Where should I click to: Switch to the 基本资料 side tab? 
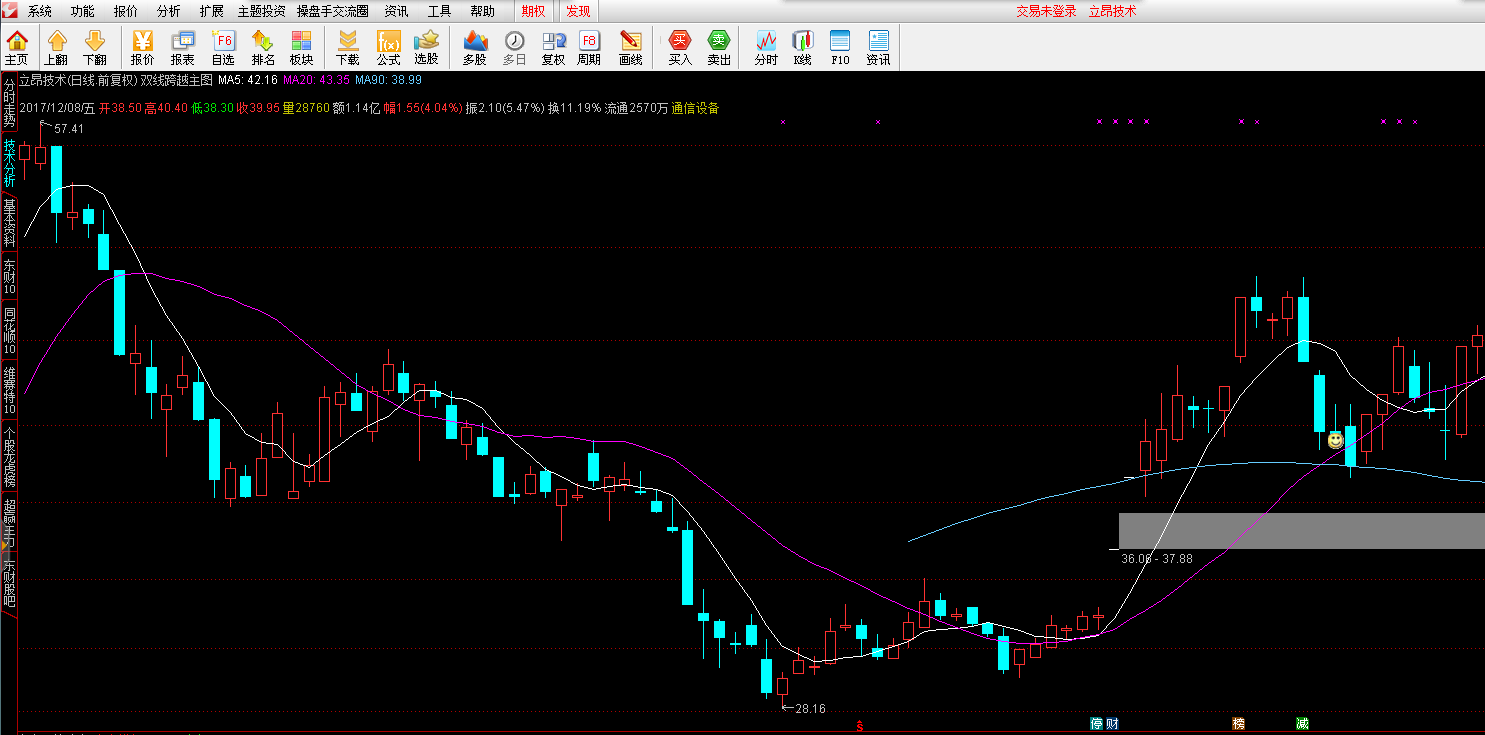tap(9, 223)
